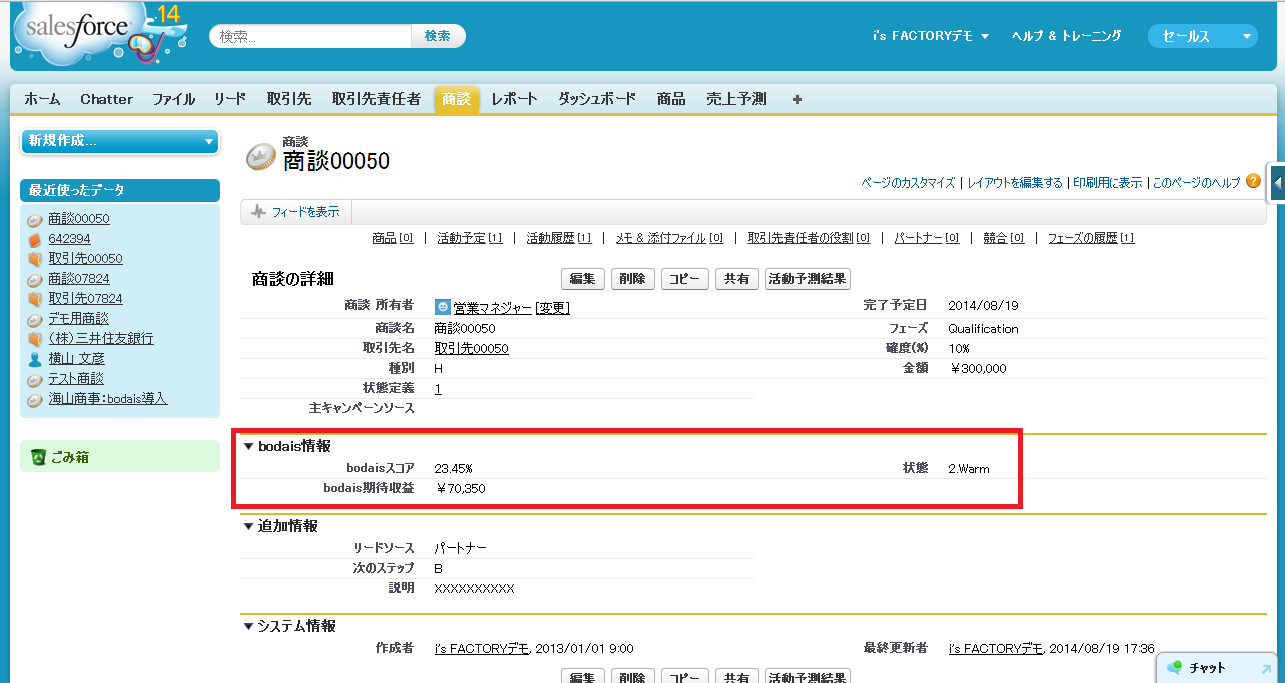This screenshot has width=1285, height=683.
Task: Go to the 取引先責任者 tab
Action: tap(376, 99)
